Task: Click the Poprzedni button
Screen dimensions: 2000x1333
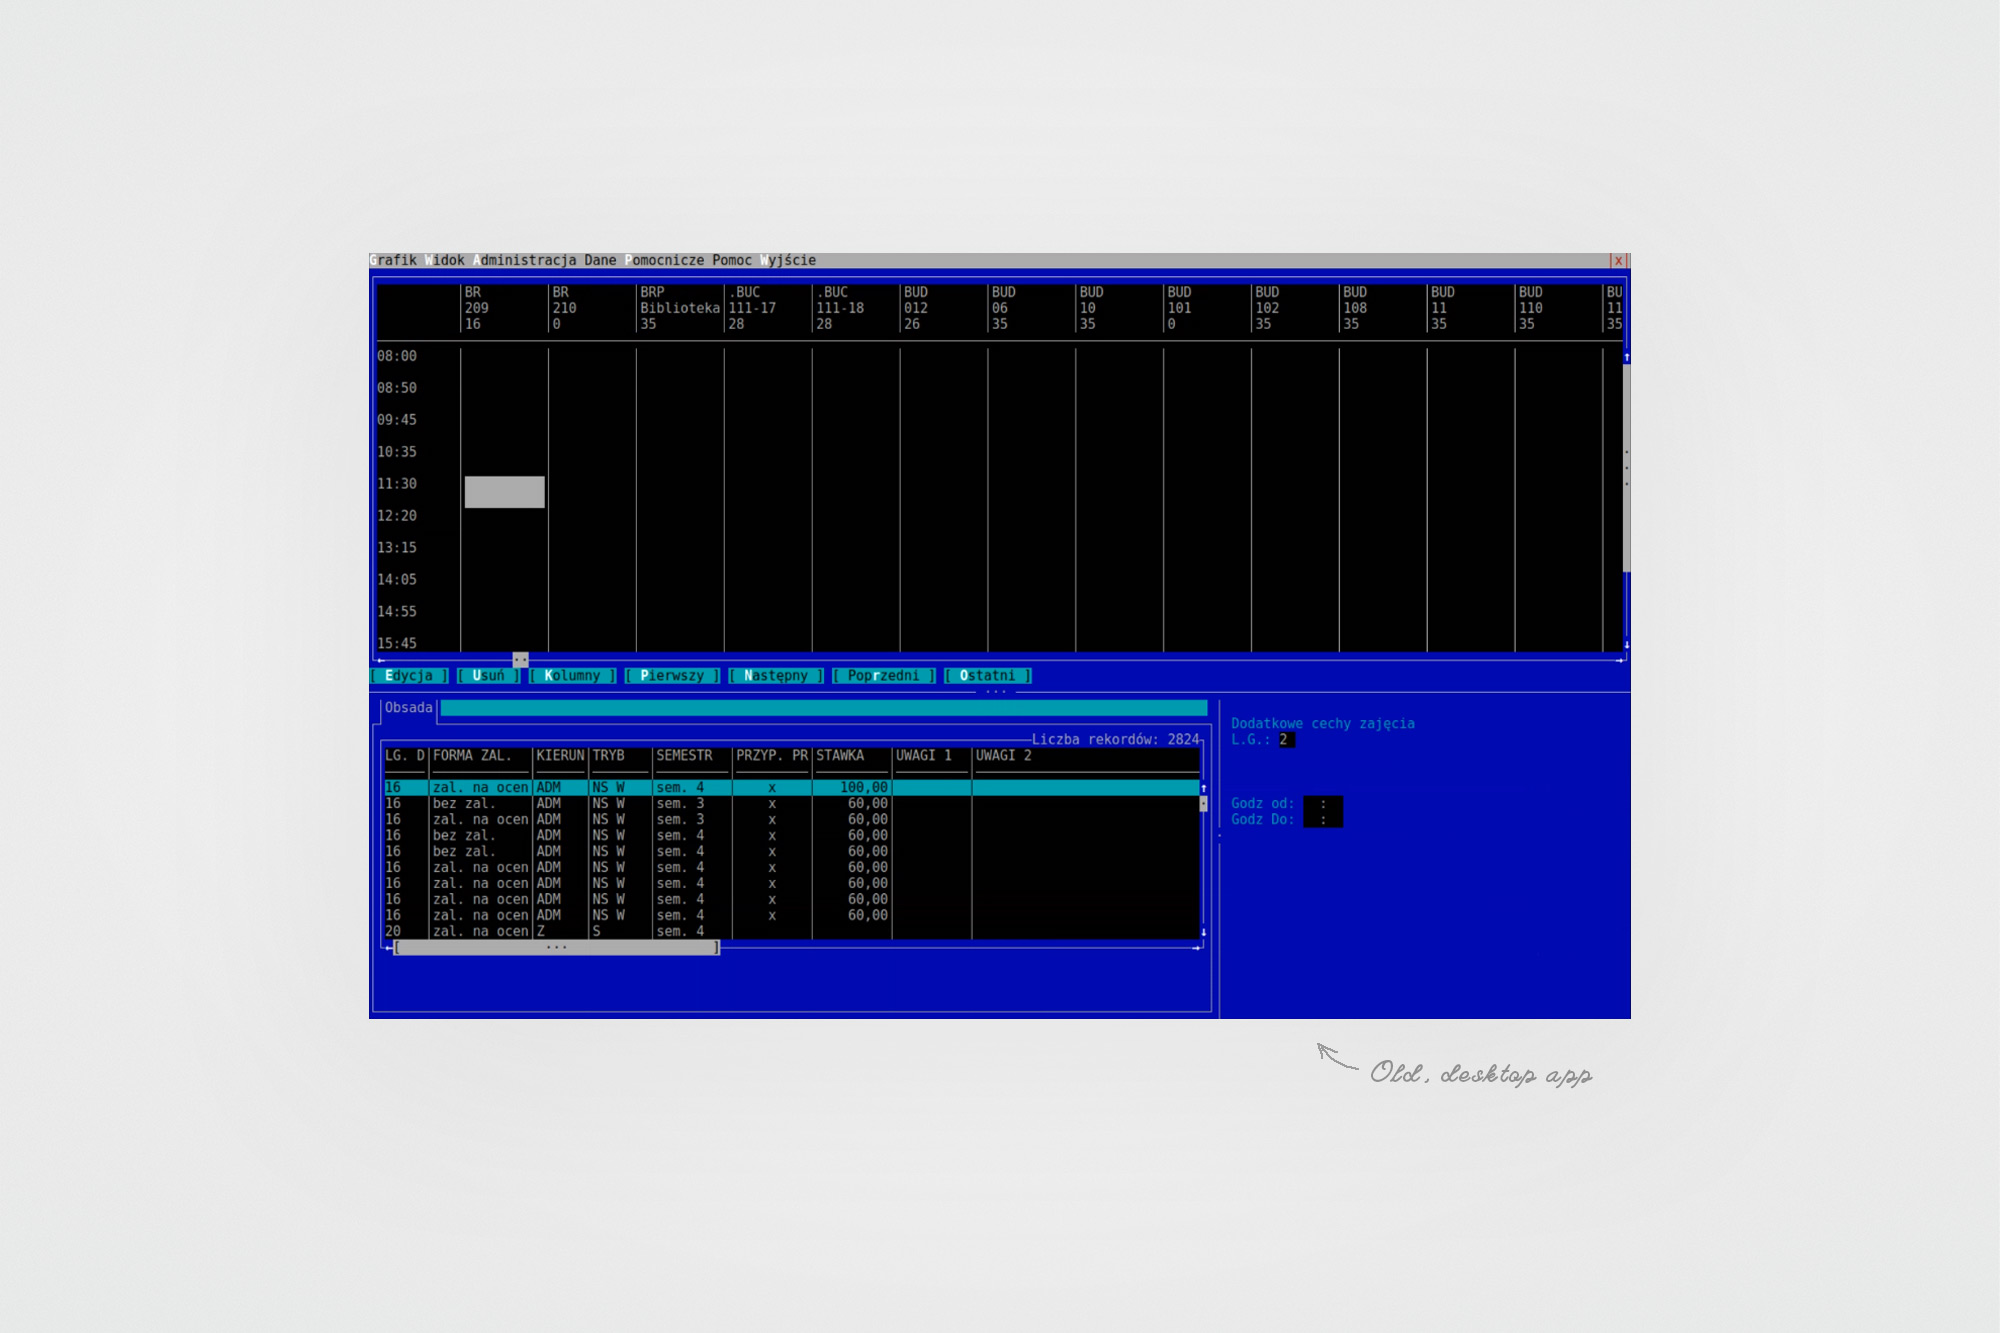Action: (x=883, y=676)
